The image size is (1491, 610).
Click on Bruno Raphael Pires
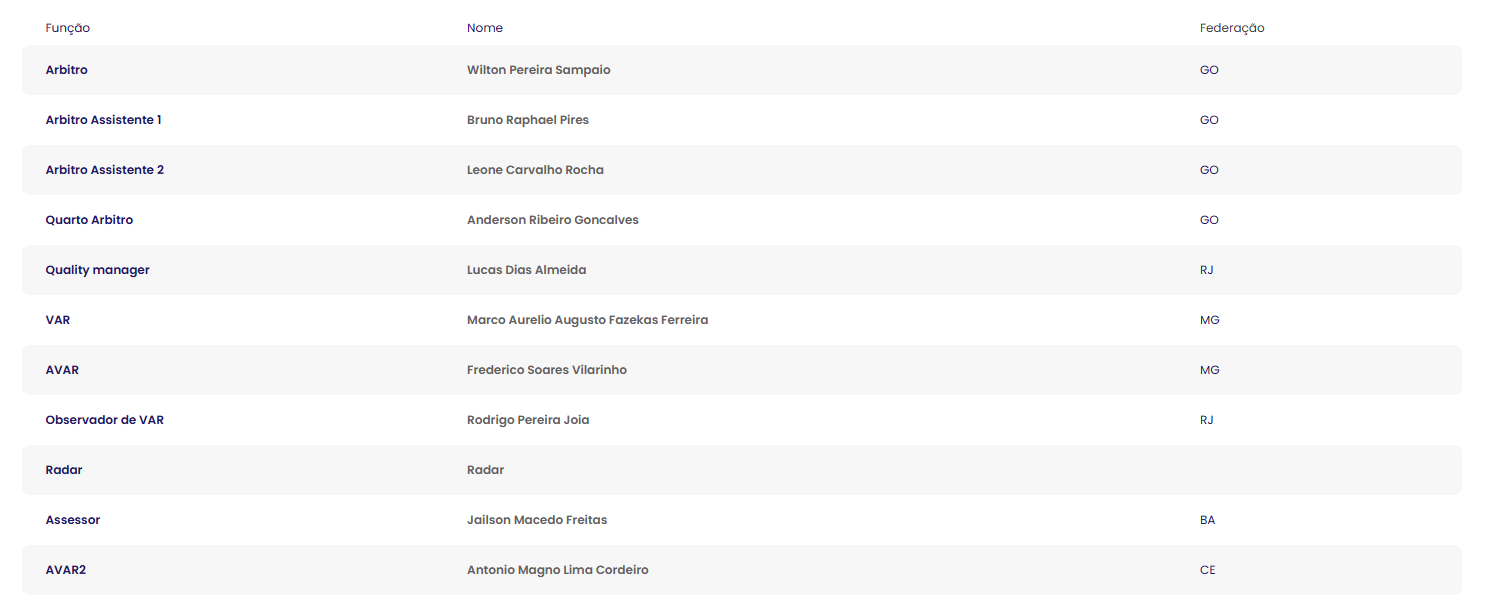click(528, 120)
